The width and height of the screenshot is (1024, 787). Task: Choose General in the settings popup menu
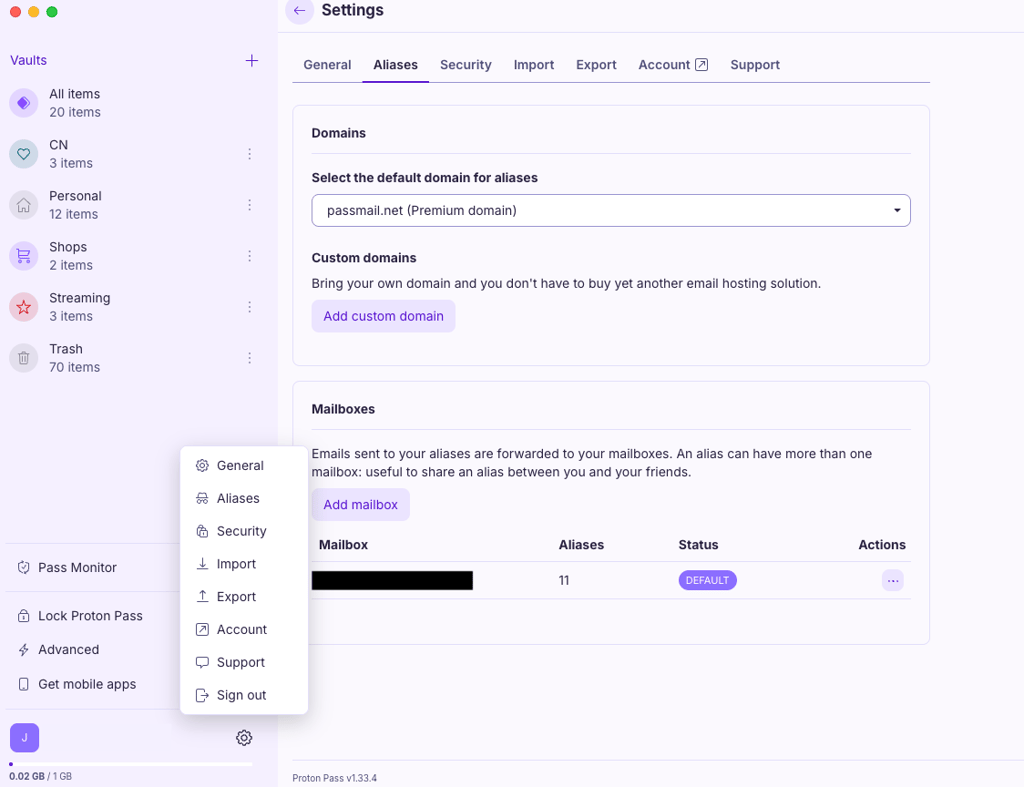(244, 466)
